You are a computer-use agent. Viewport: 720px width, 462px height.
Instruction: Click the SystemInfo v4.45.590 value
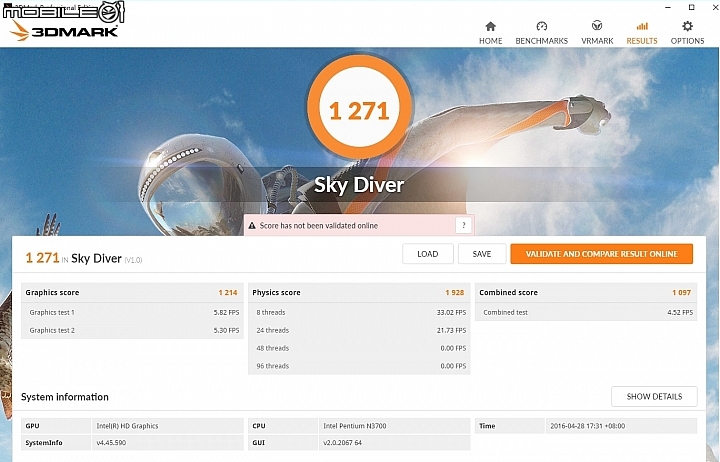111,443
